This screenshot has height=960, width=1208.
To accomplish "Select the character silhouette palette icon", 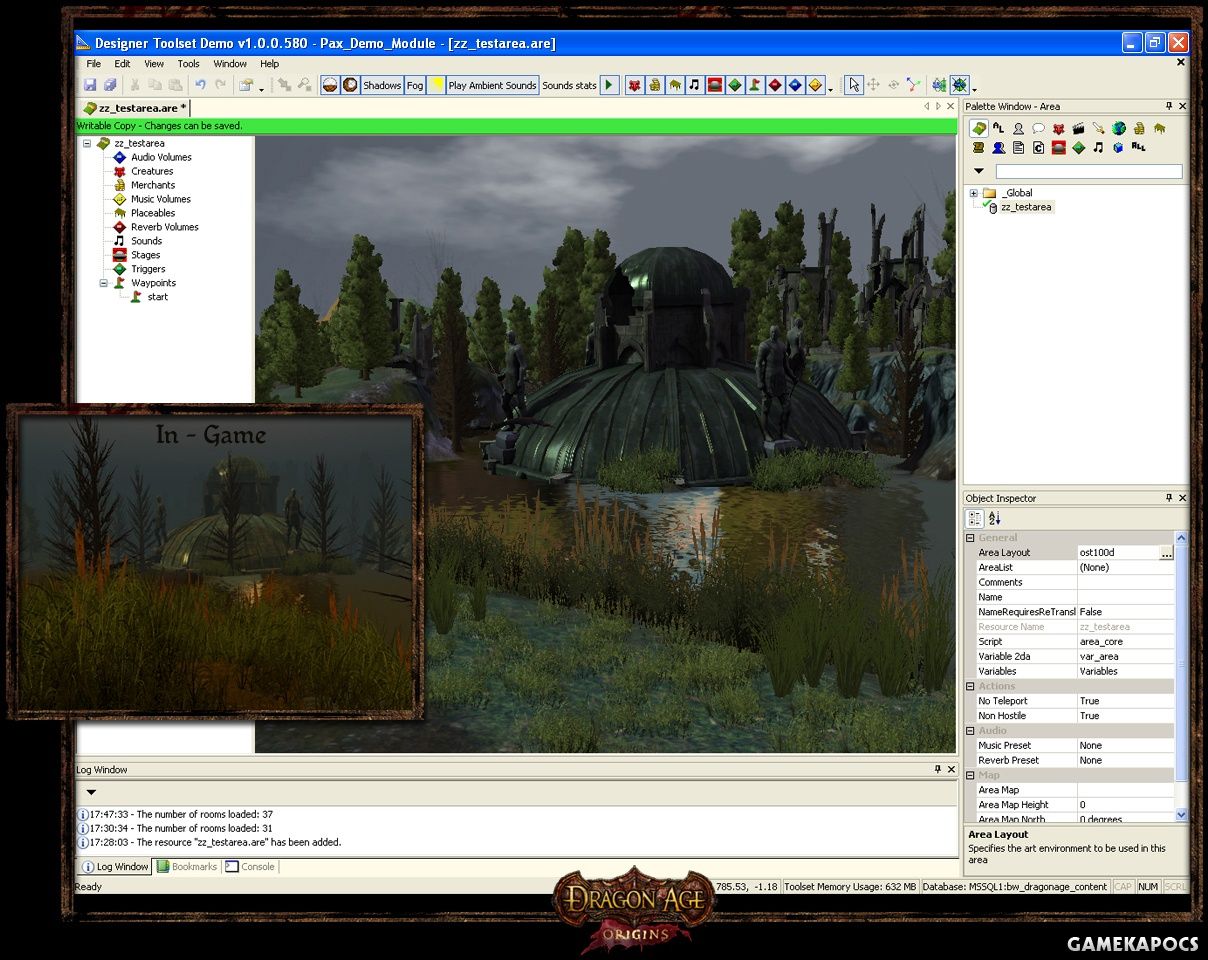I will (1018, 128).
